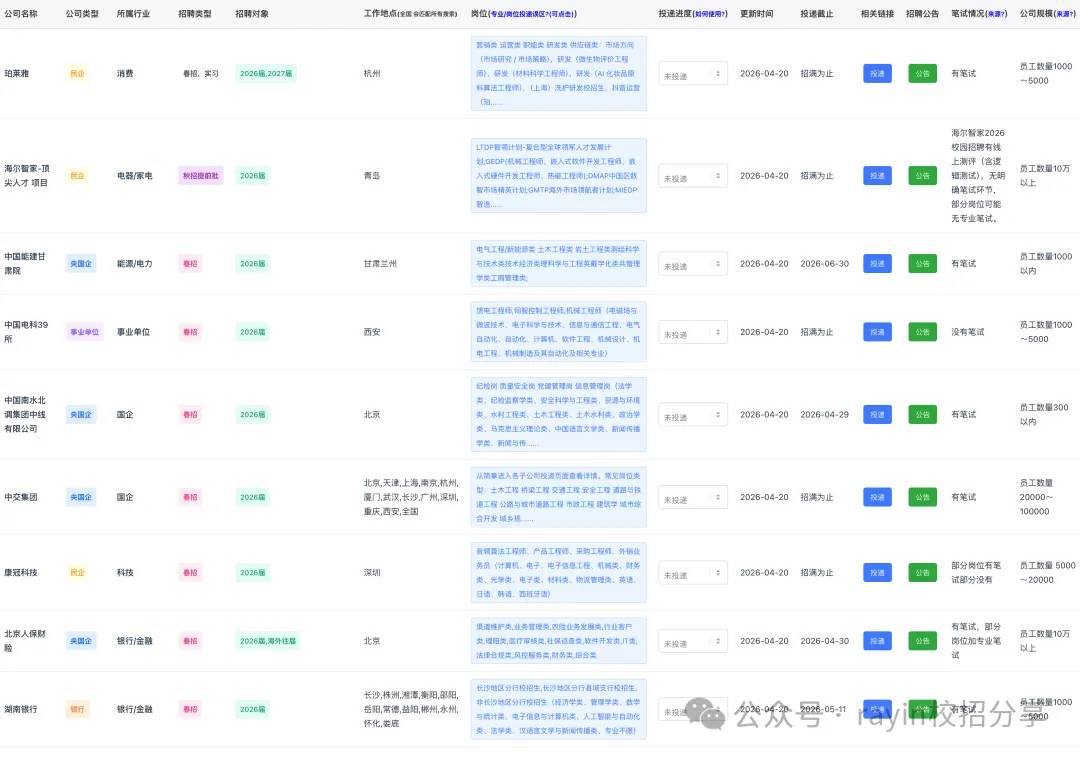Select deadline 2026-04-30 for 北京人保财险
Screen dimensions: 1080x757
click(x=824, y=641)
